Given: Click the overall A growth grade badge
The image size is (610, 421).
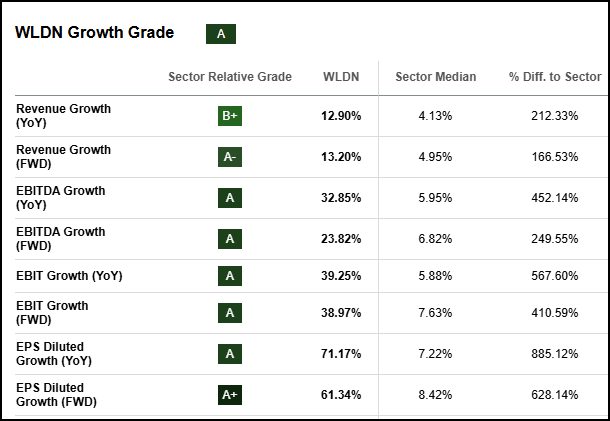Looking at the screenshot, I should (x=221, y=34).
